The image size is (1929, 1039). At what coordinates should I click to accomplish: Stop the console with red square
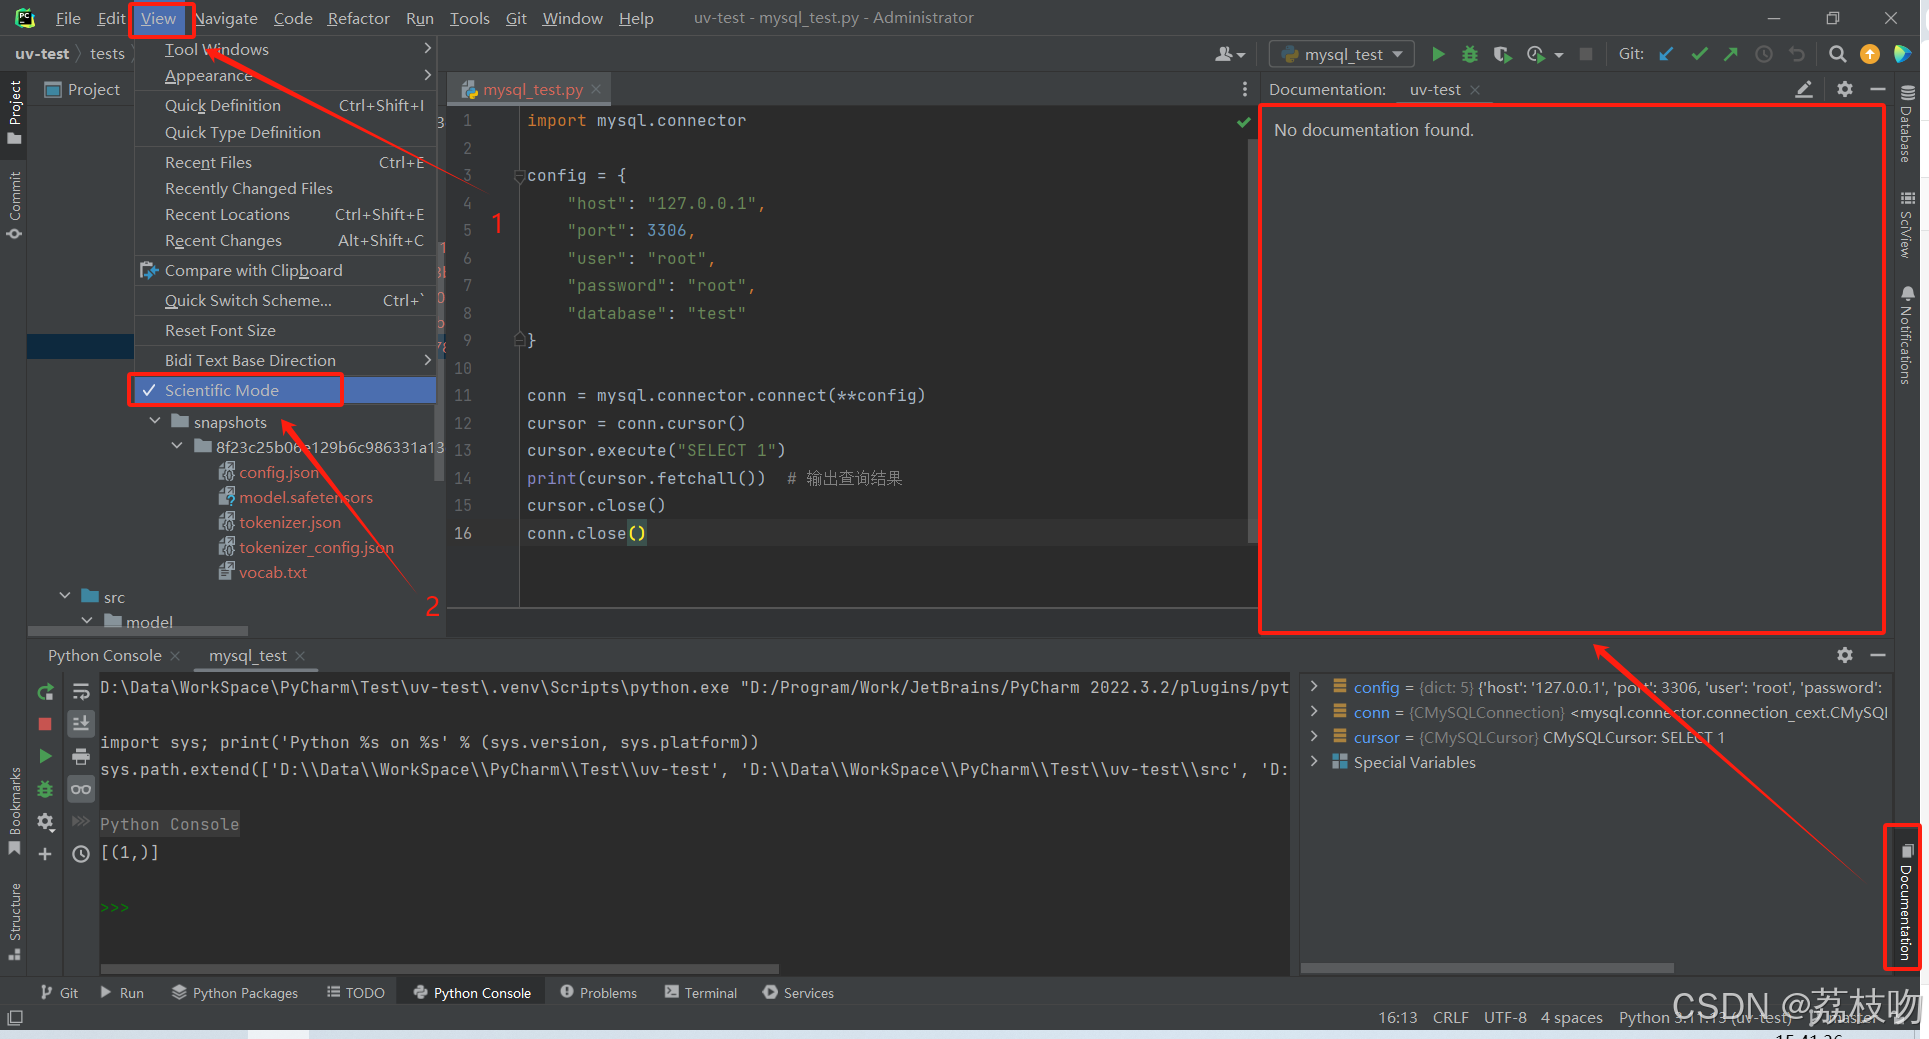[x=45, y=723]
